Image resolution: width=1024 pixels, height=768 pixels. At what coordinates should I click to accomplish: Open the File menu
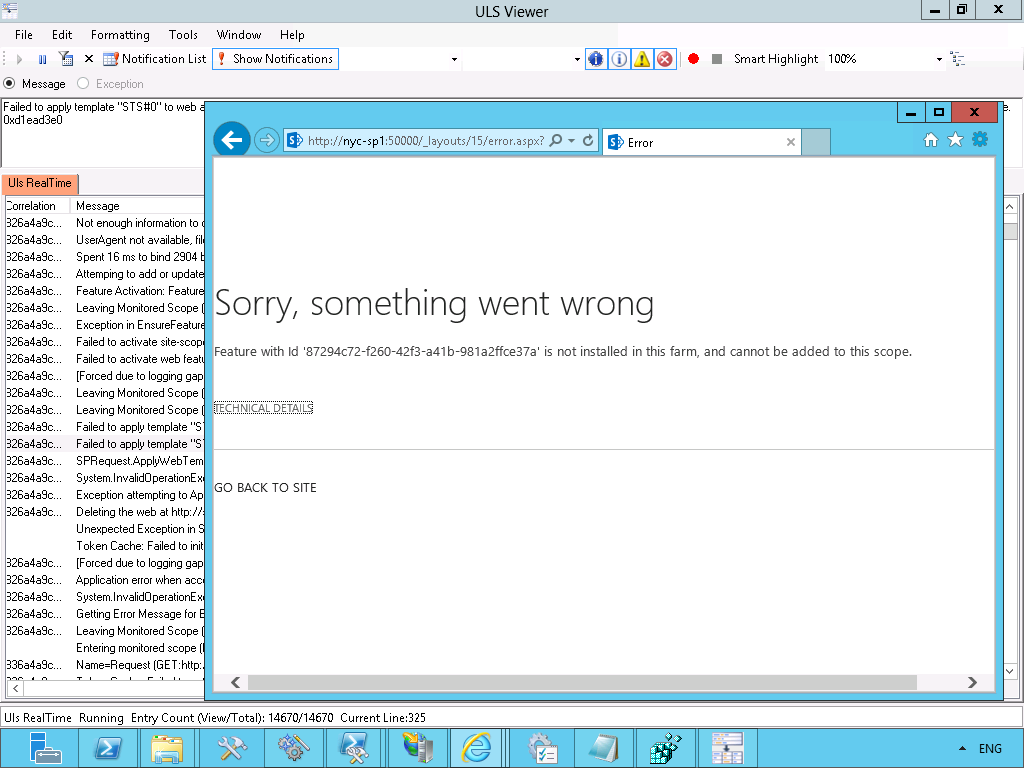coord(24,35)
